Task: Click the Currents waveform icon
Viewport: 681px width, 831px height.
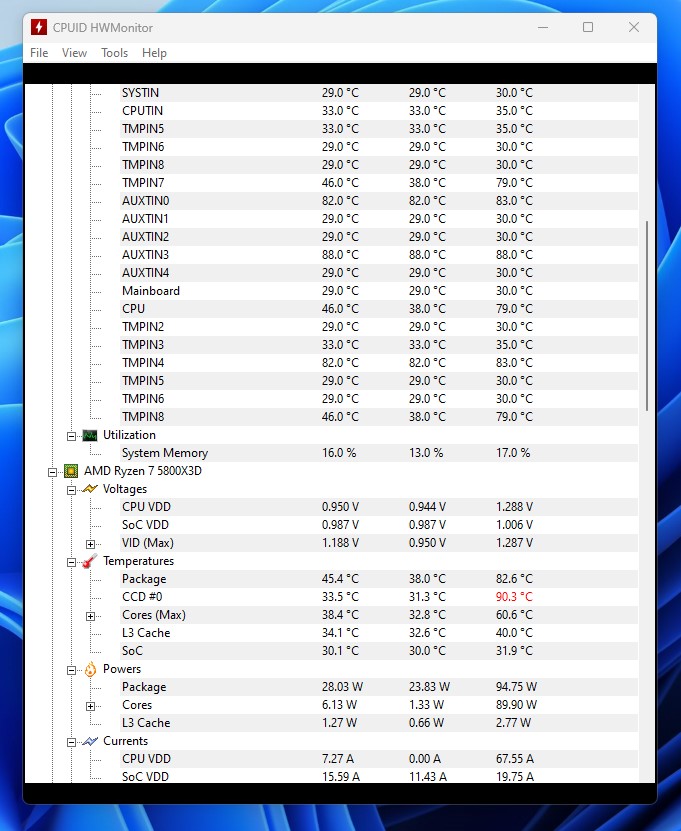Action: [90, 741]
